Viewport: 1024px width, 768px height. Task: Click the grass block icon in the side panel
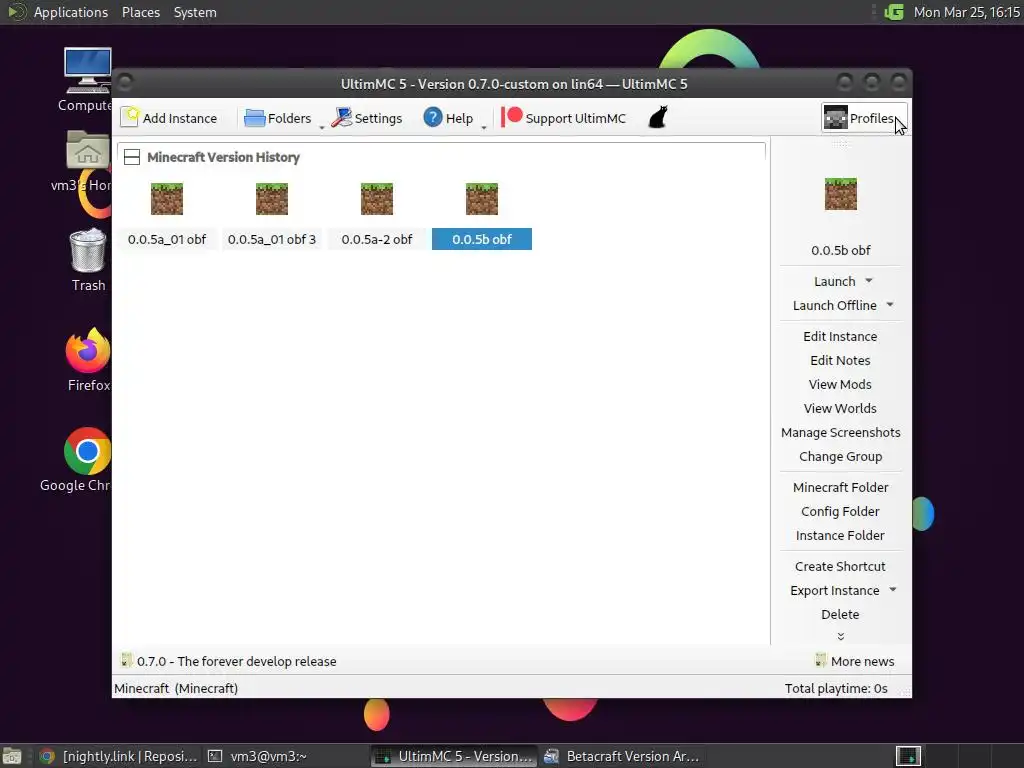point(840,194)
